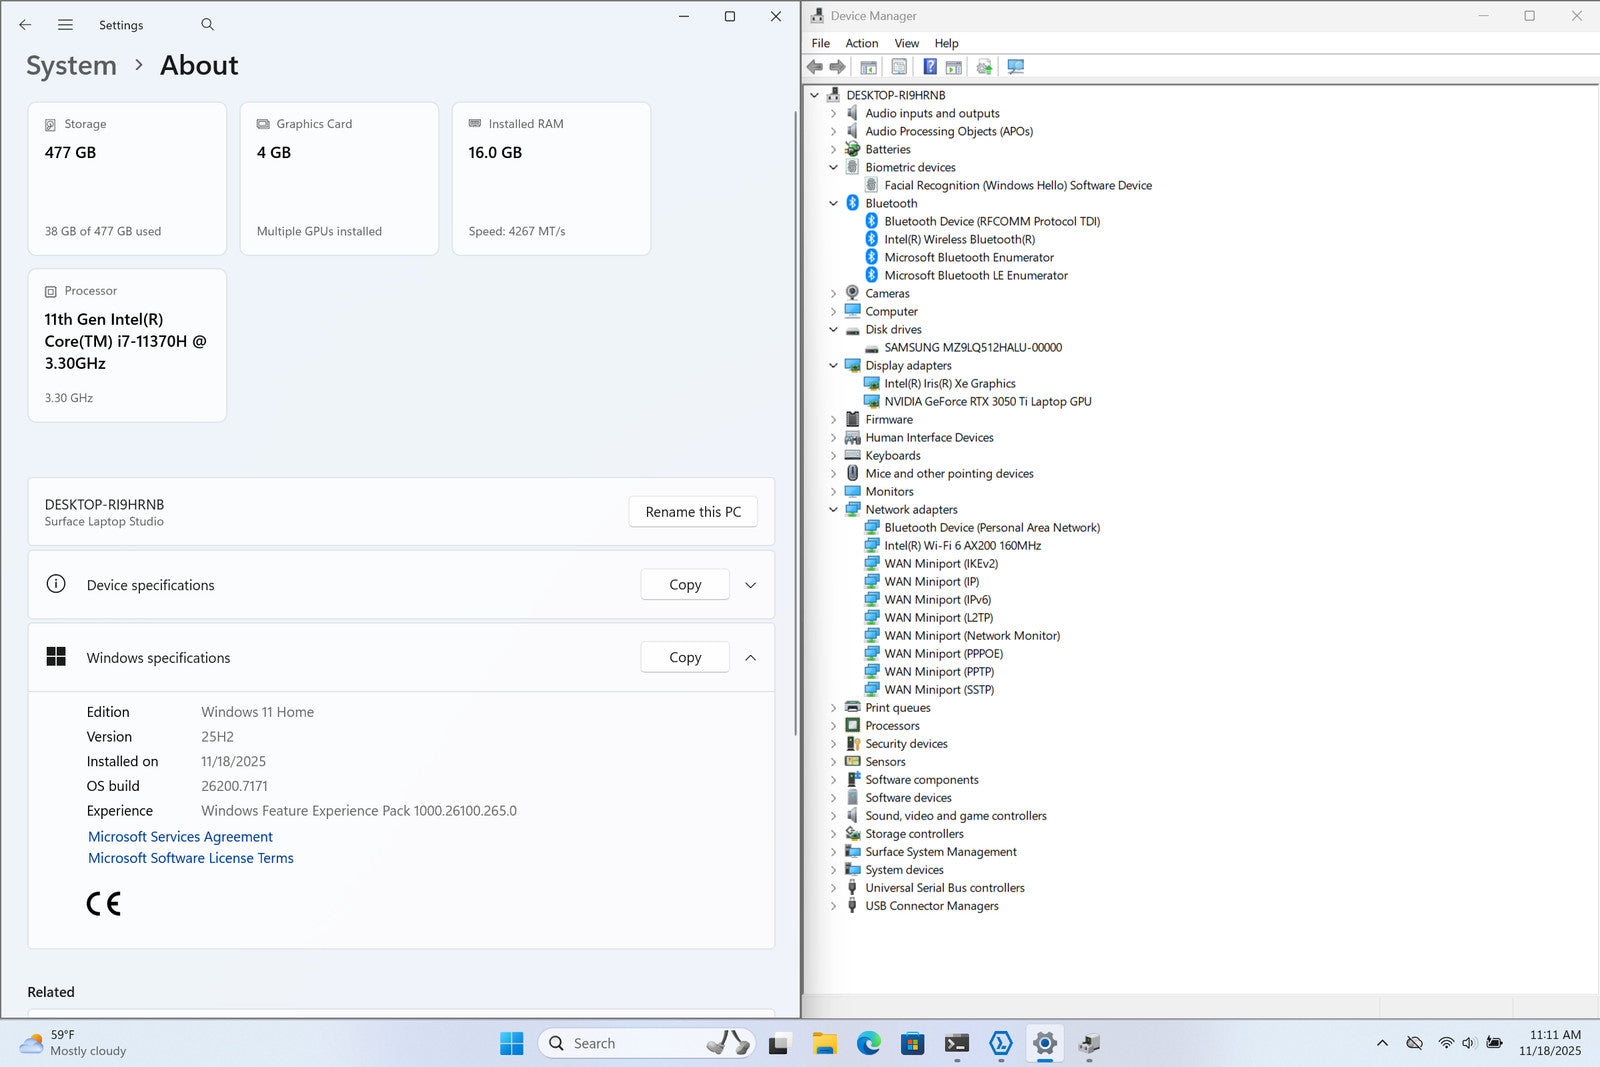Click Show/Hide Console Tree toolbar icon
1600x1067 pixels.
868,67
